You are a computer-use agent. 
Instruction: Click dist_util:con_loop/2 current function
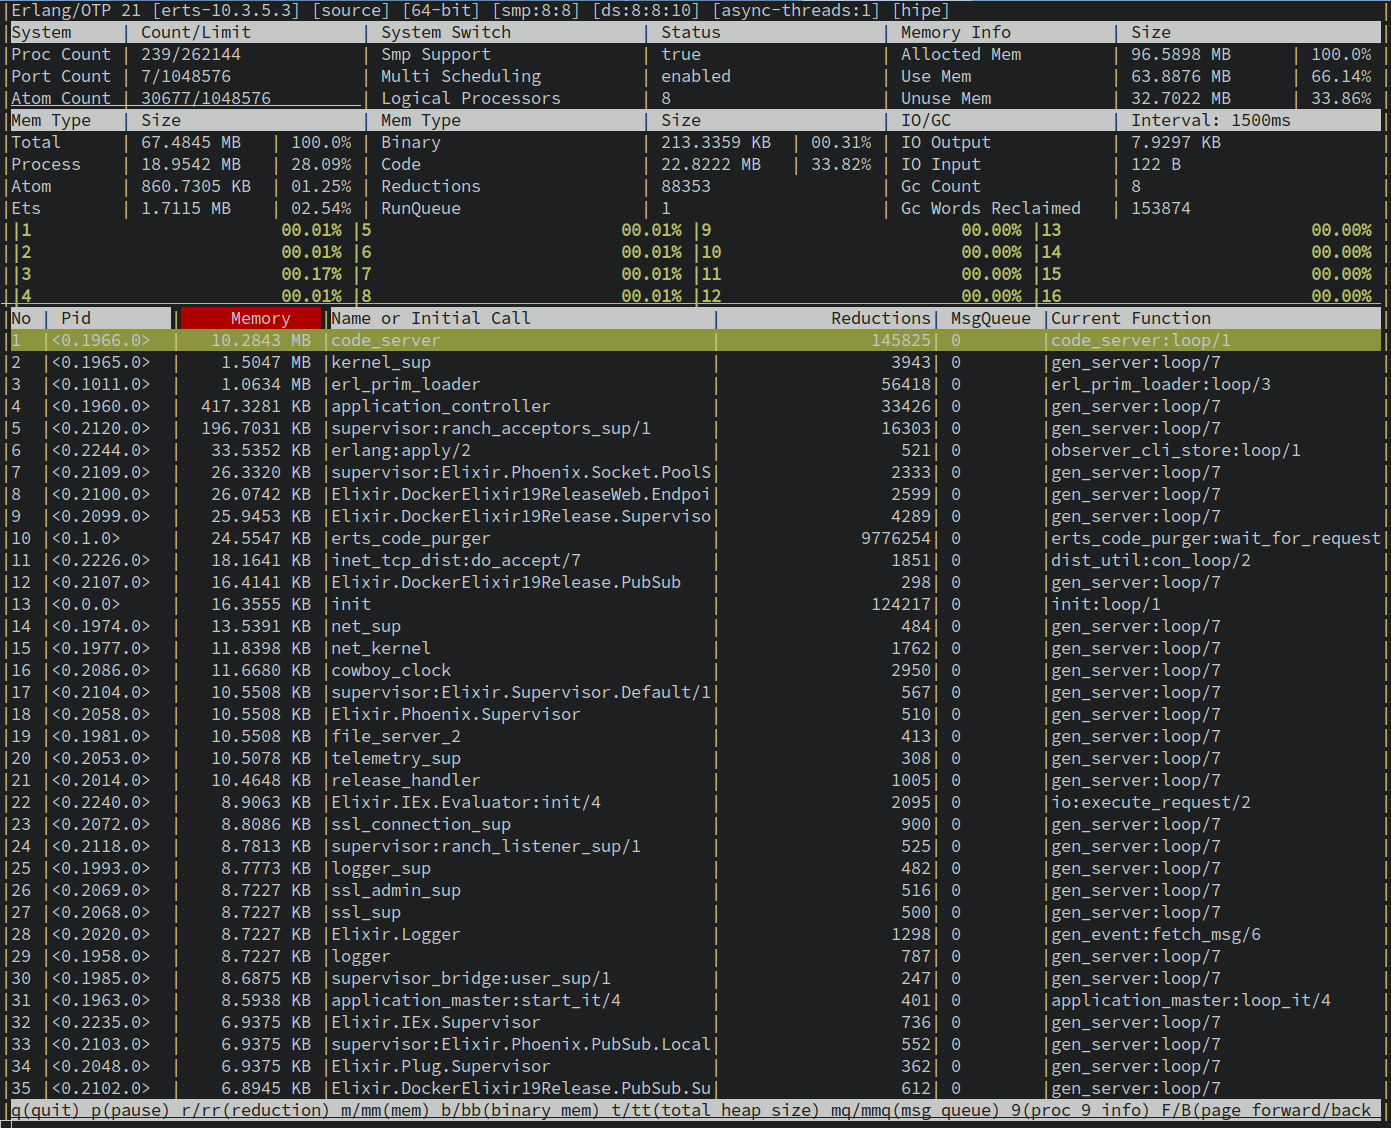[1151, 560]
